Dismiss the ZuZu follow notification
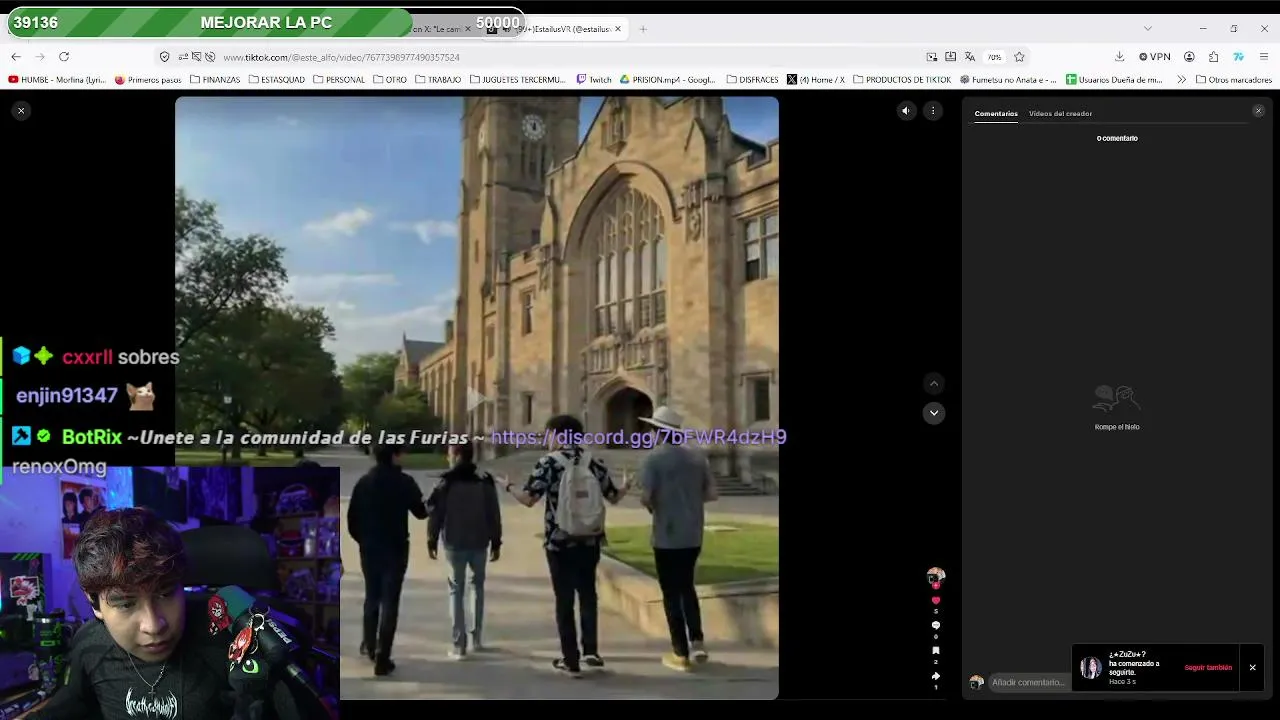The image size is (1280, 720). point(1252,668)
